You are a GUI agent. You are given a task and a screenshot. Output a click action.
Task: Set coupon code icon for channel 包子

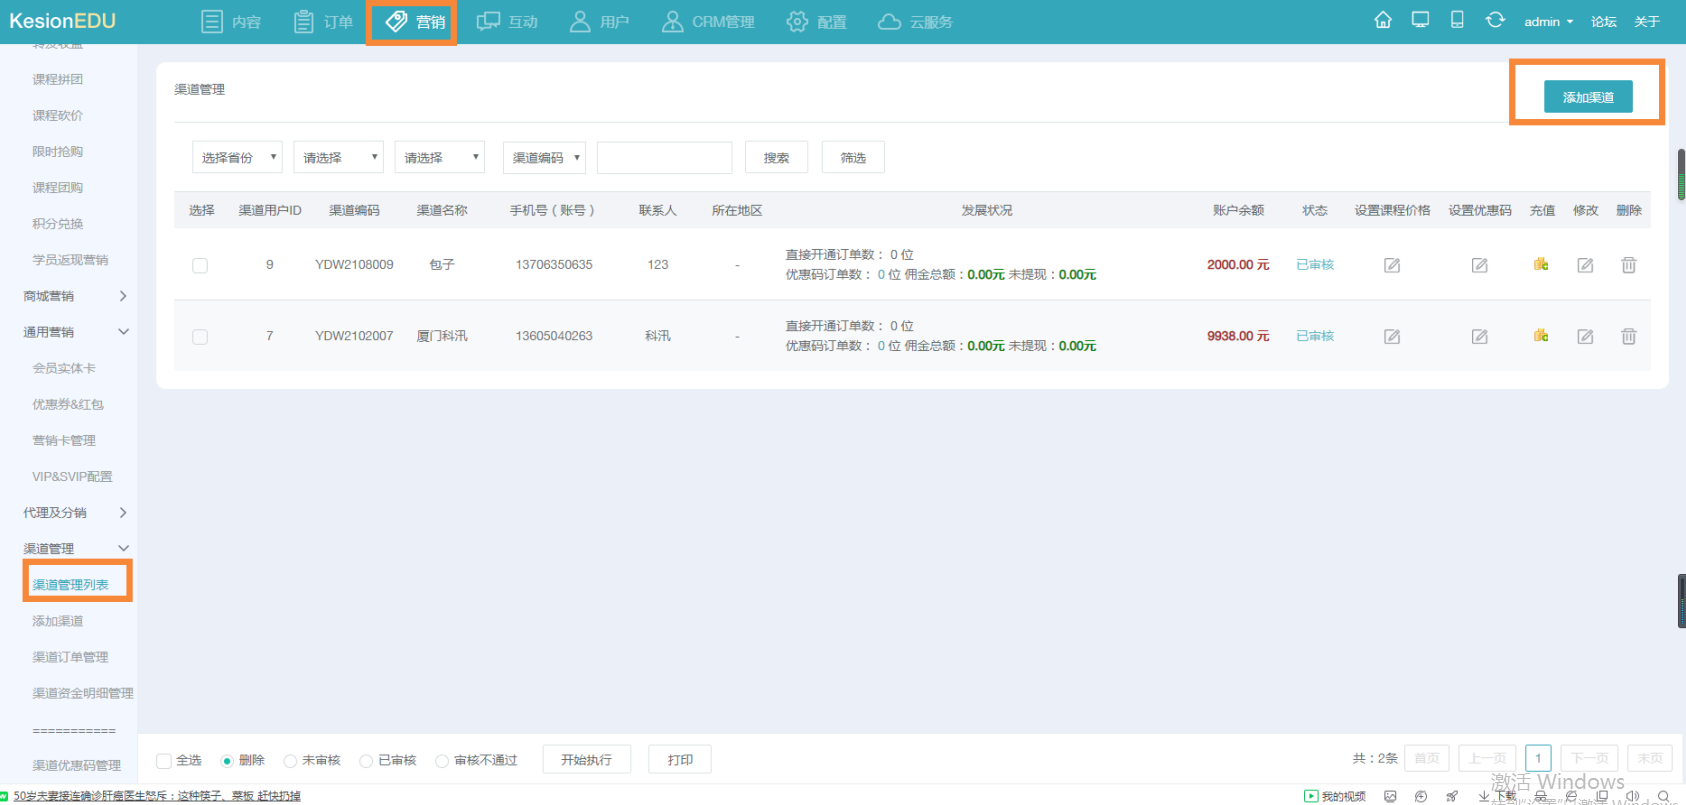pos(1479,265)
